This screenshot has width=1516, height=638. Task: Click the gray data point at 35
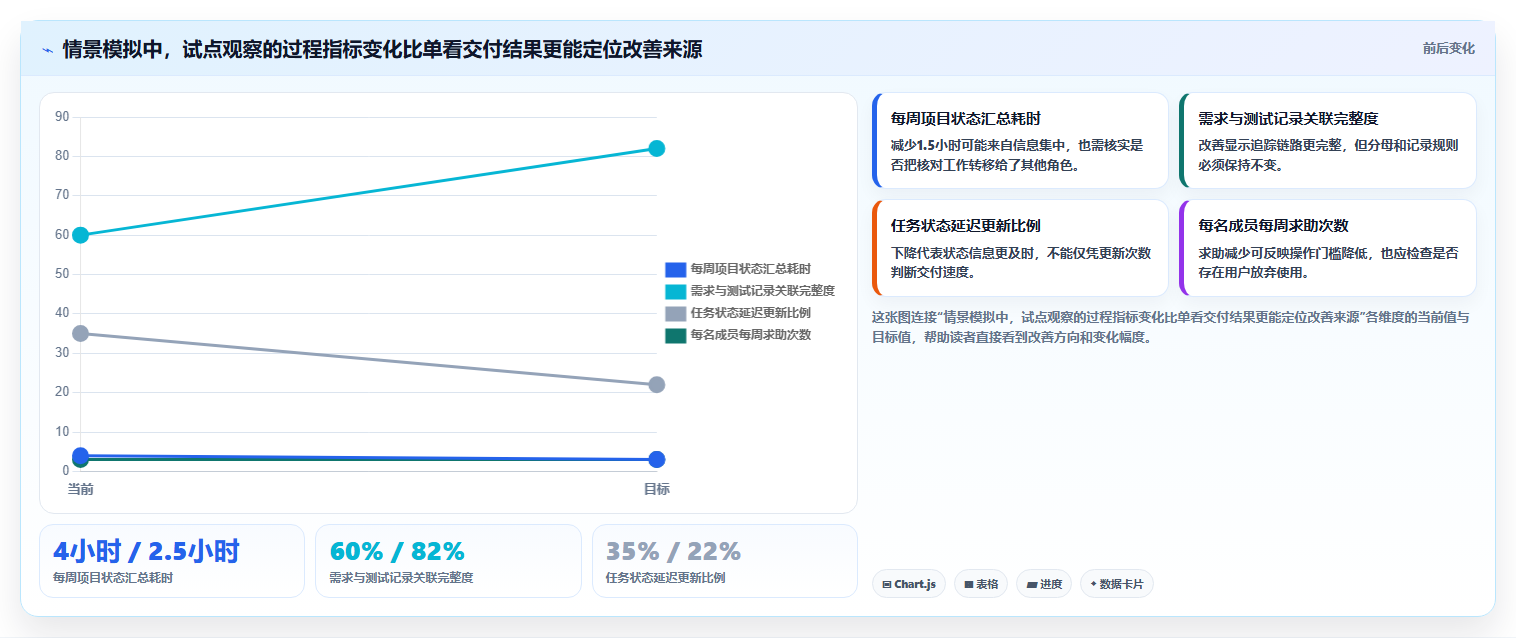[81, 333]
